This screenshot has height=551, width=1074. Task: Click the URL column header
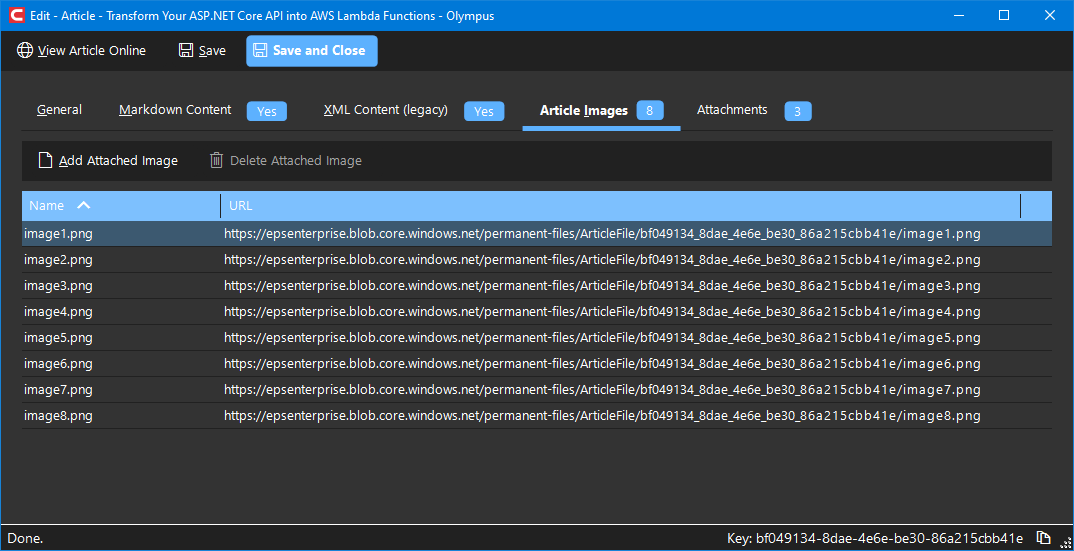tap(621, 206)
